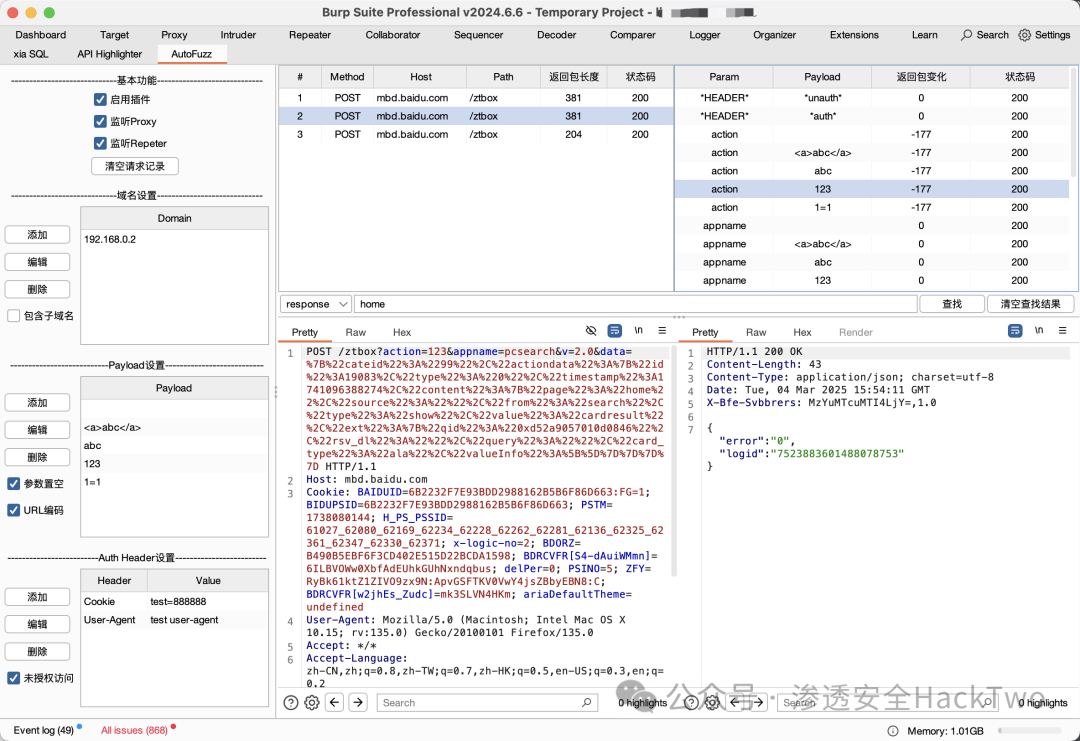
Task: Open response editor hamburger menu
Action: coord(1062,331)
